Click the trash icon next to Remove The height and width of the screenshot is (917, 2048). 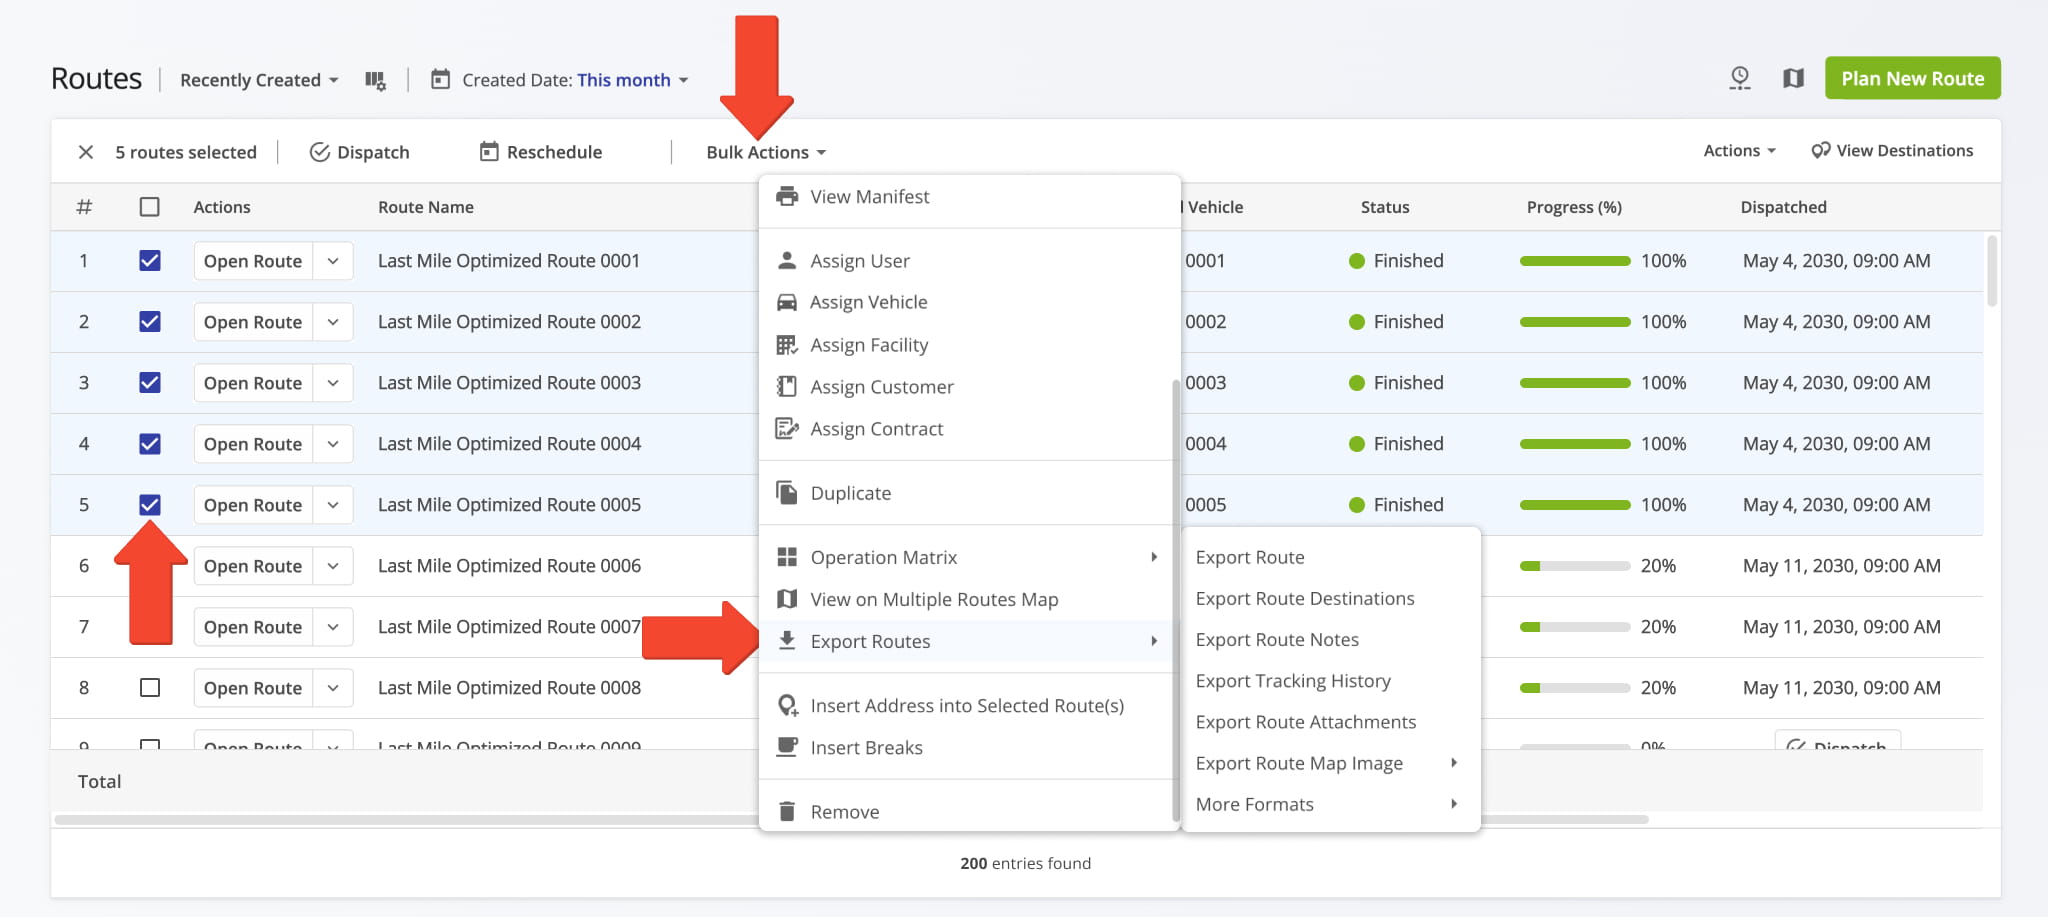coord(787,812)
